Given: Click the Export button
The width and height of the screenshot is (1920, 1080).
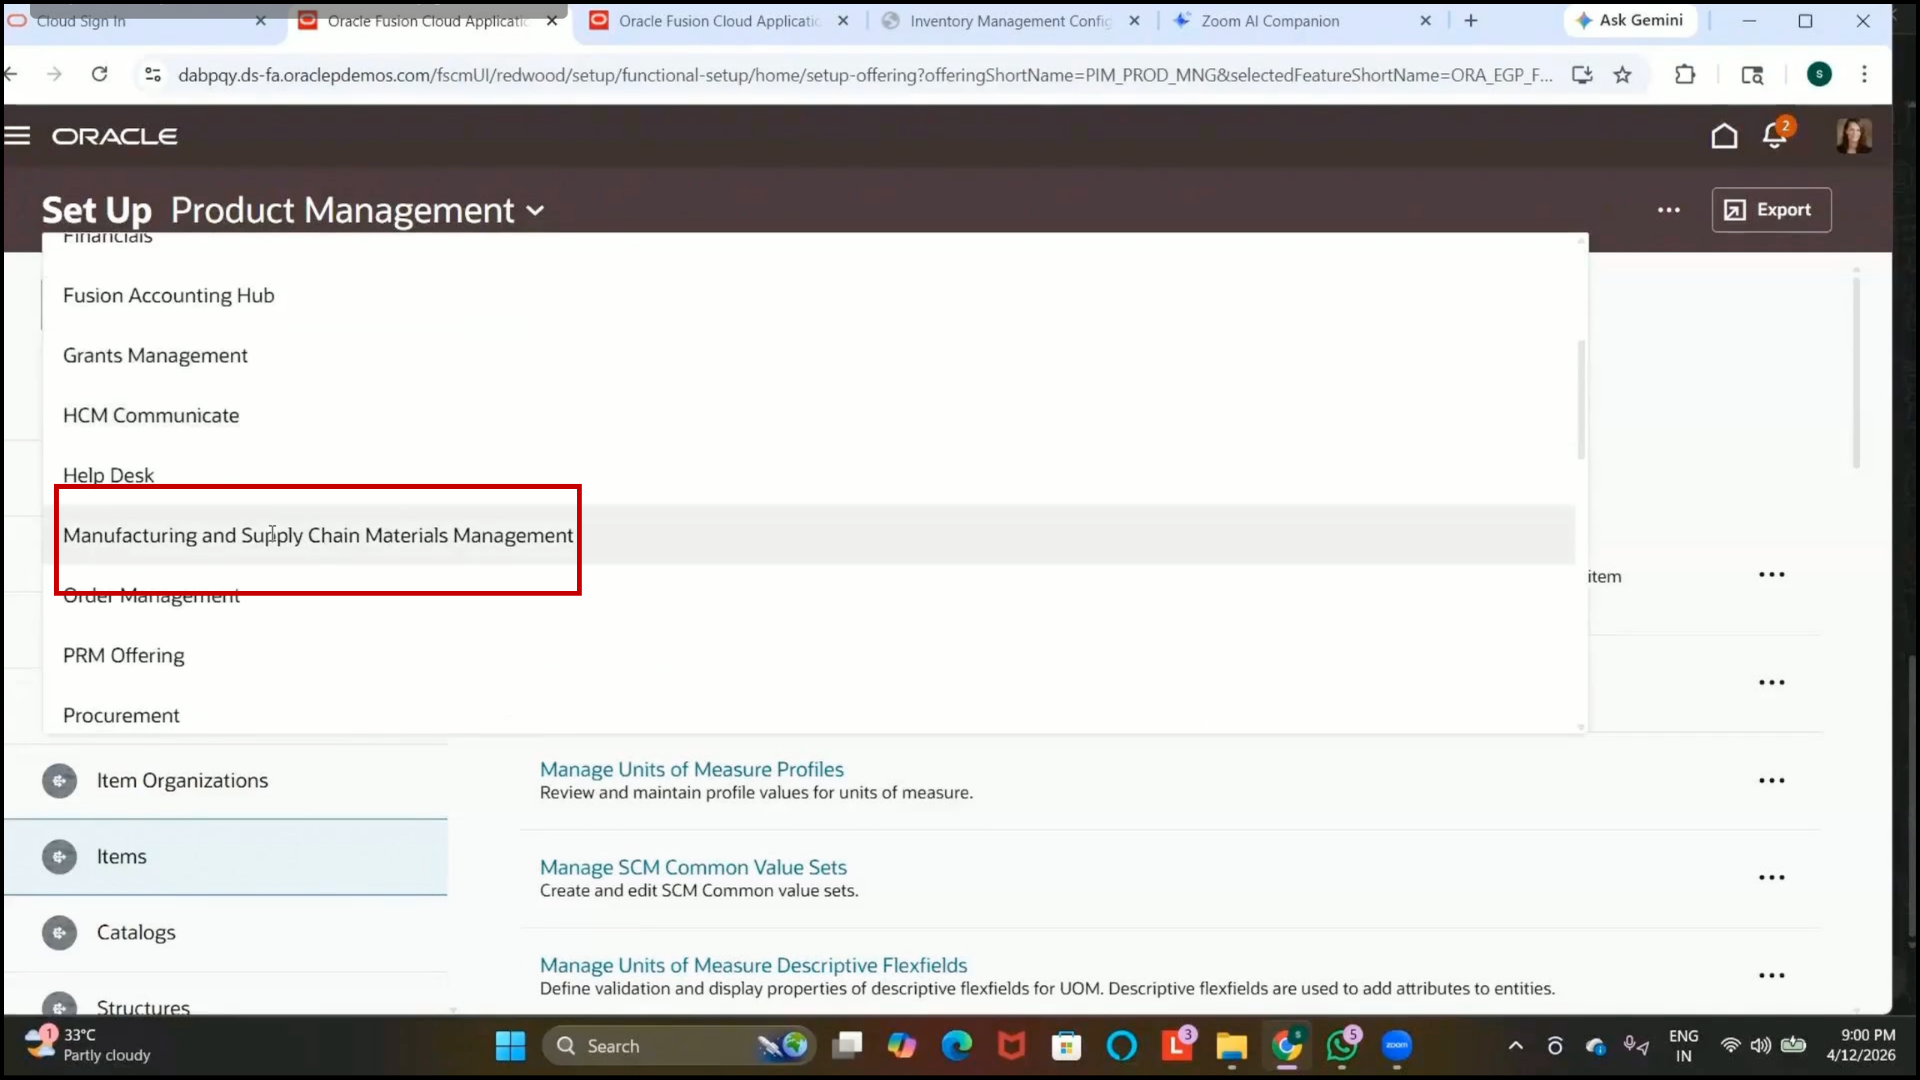Looking at the screenshot, I should click(1771, 210).
